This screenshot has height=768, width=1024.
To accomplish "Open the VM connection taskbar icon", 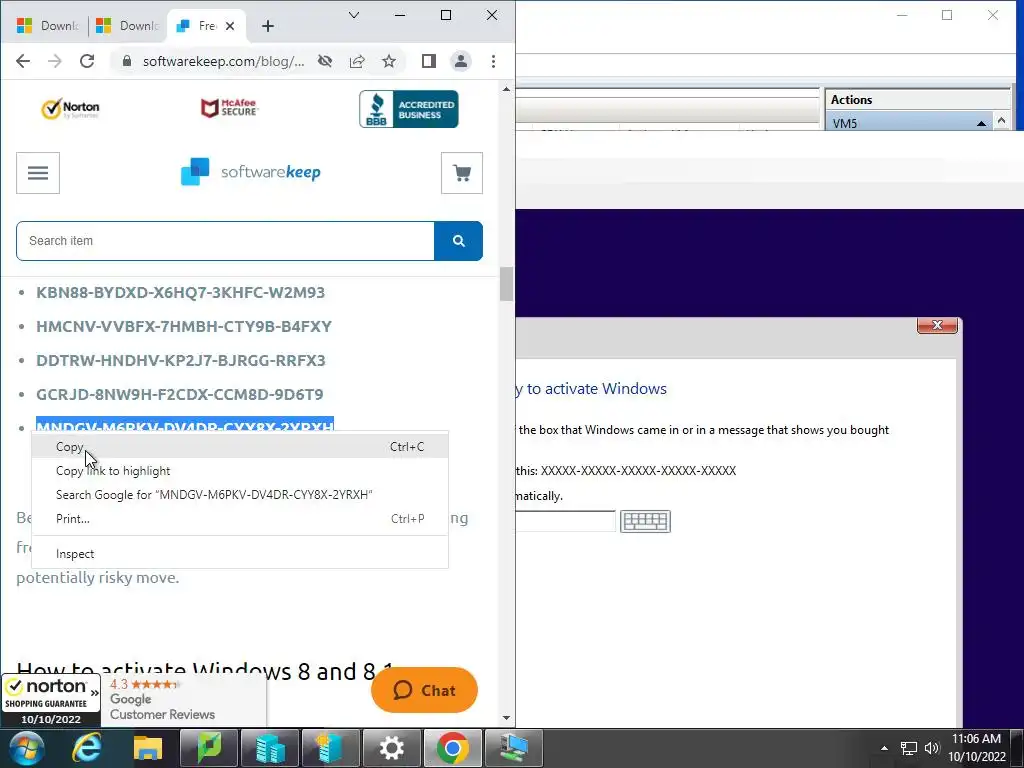I will pyautogui.click(x=514, y=748).
